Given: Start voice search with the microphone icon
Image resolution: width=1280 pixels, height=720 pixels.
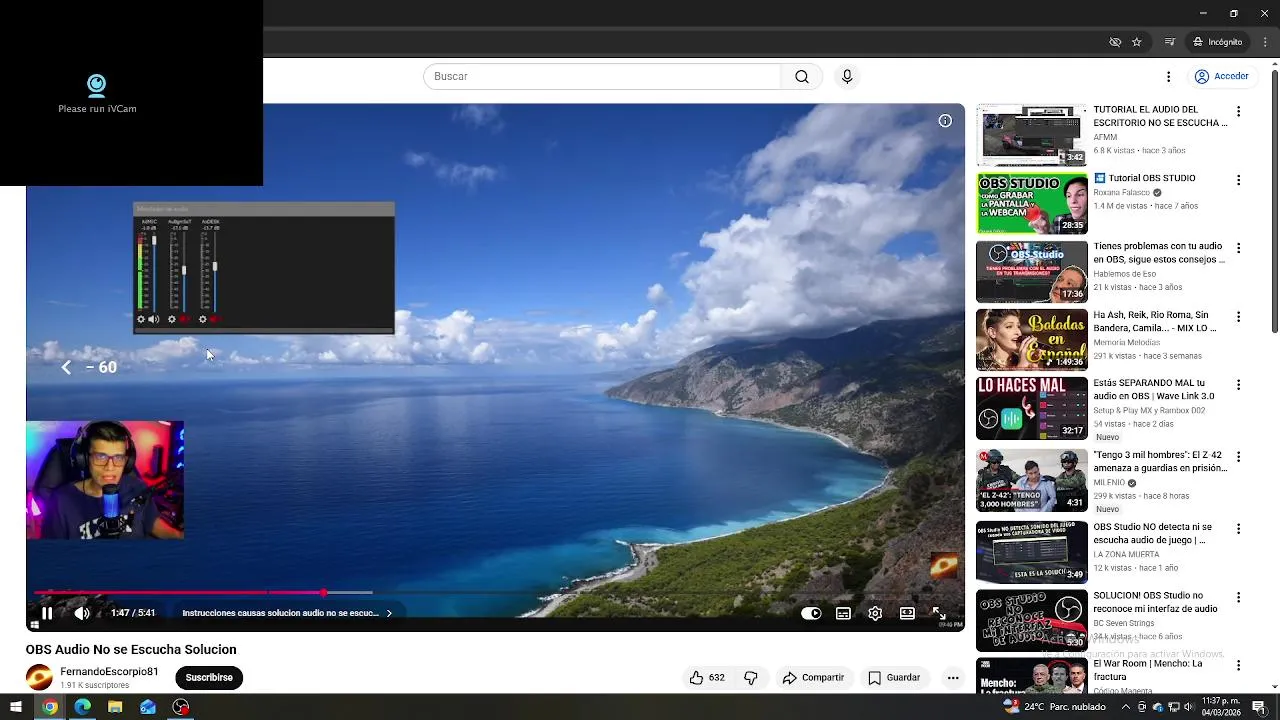Looking at the screenshot, I should (847, 77).
